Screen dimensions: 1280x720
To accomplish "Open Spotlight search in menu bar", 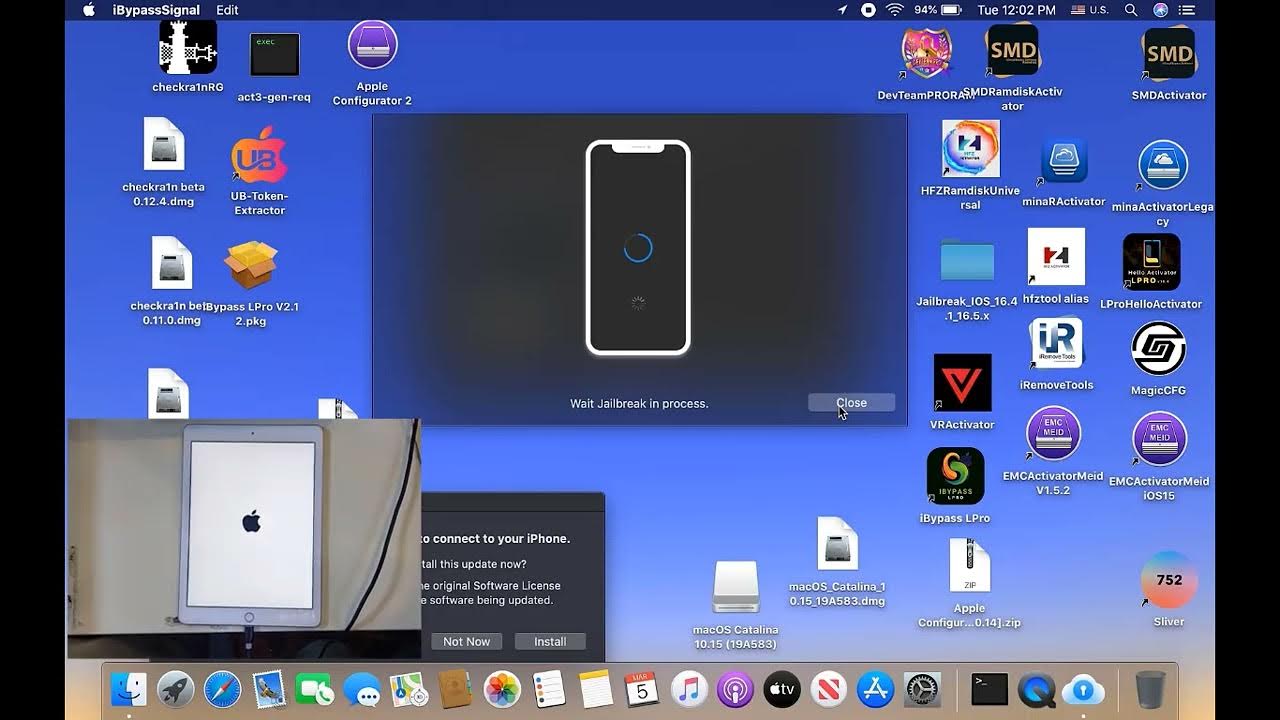I will [1131, 10].
